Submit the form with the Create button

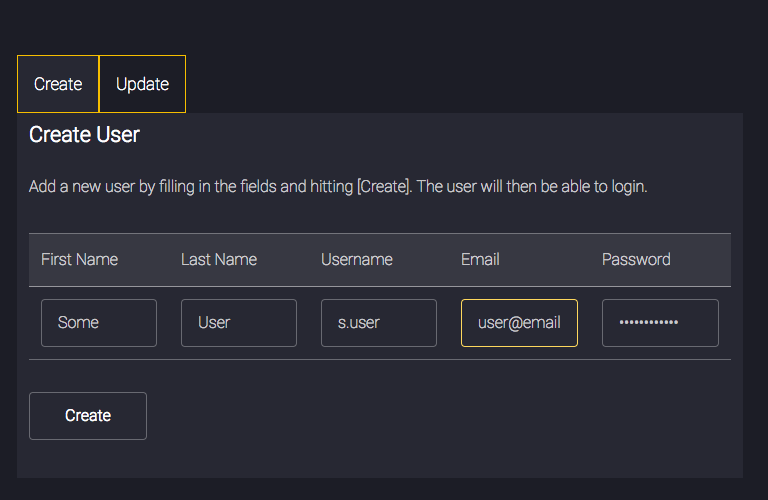[88, 416]
